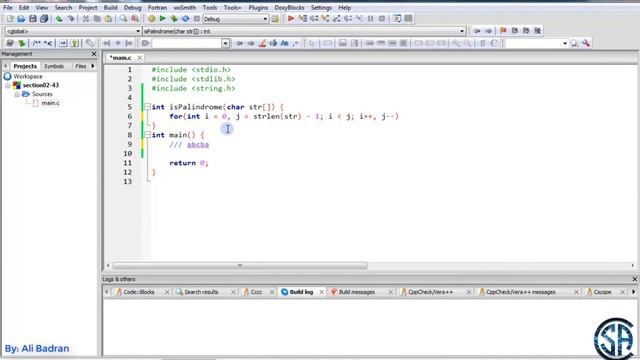The width and height of the screenshot is (640, 360).
Task: Open the <global> scope dropdown
Action: tap(138, 31)
